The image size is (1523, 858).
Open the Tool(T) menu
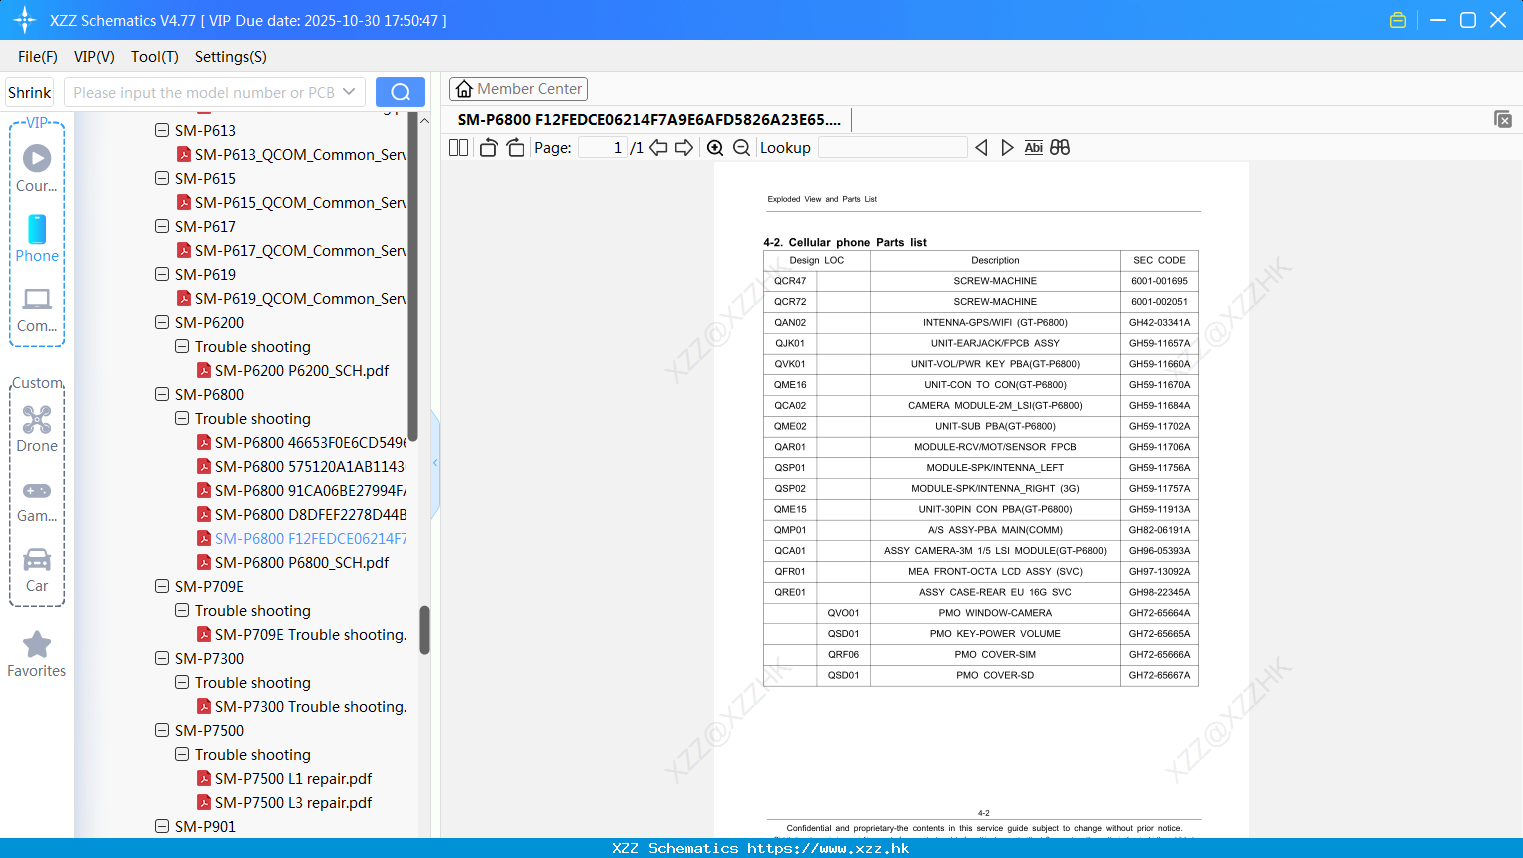(155, 57)
